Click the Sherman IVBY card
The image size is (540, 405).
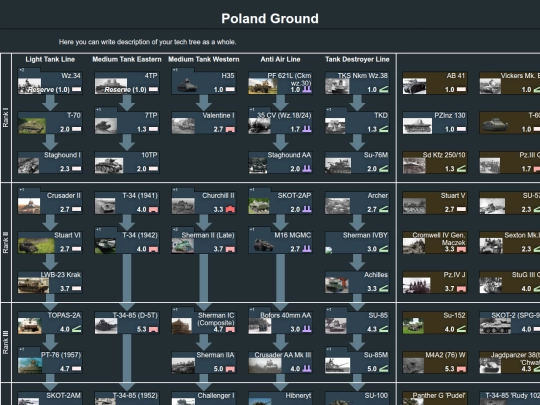pyautogui.click(x=357, y=242)
